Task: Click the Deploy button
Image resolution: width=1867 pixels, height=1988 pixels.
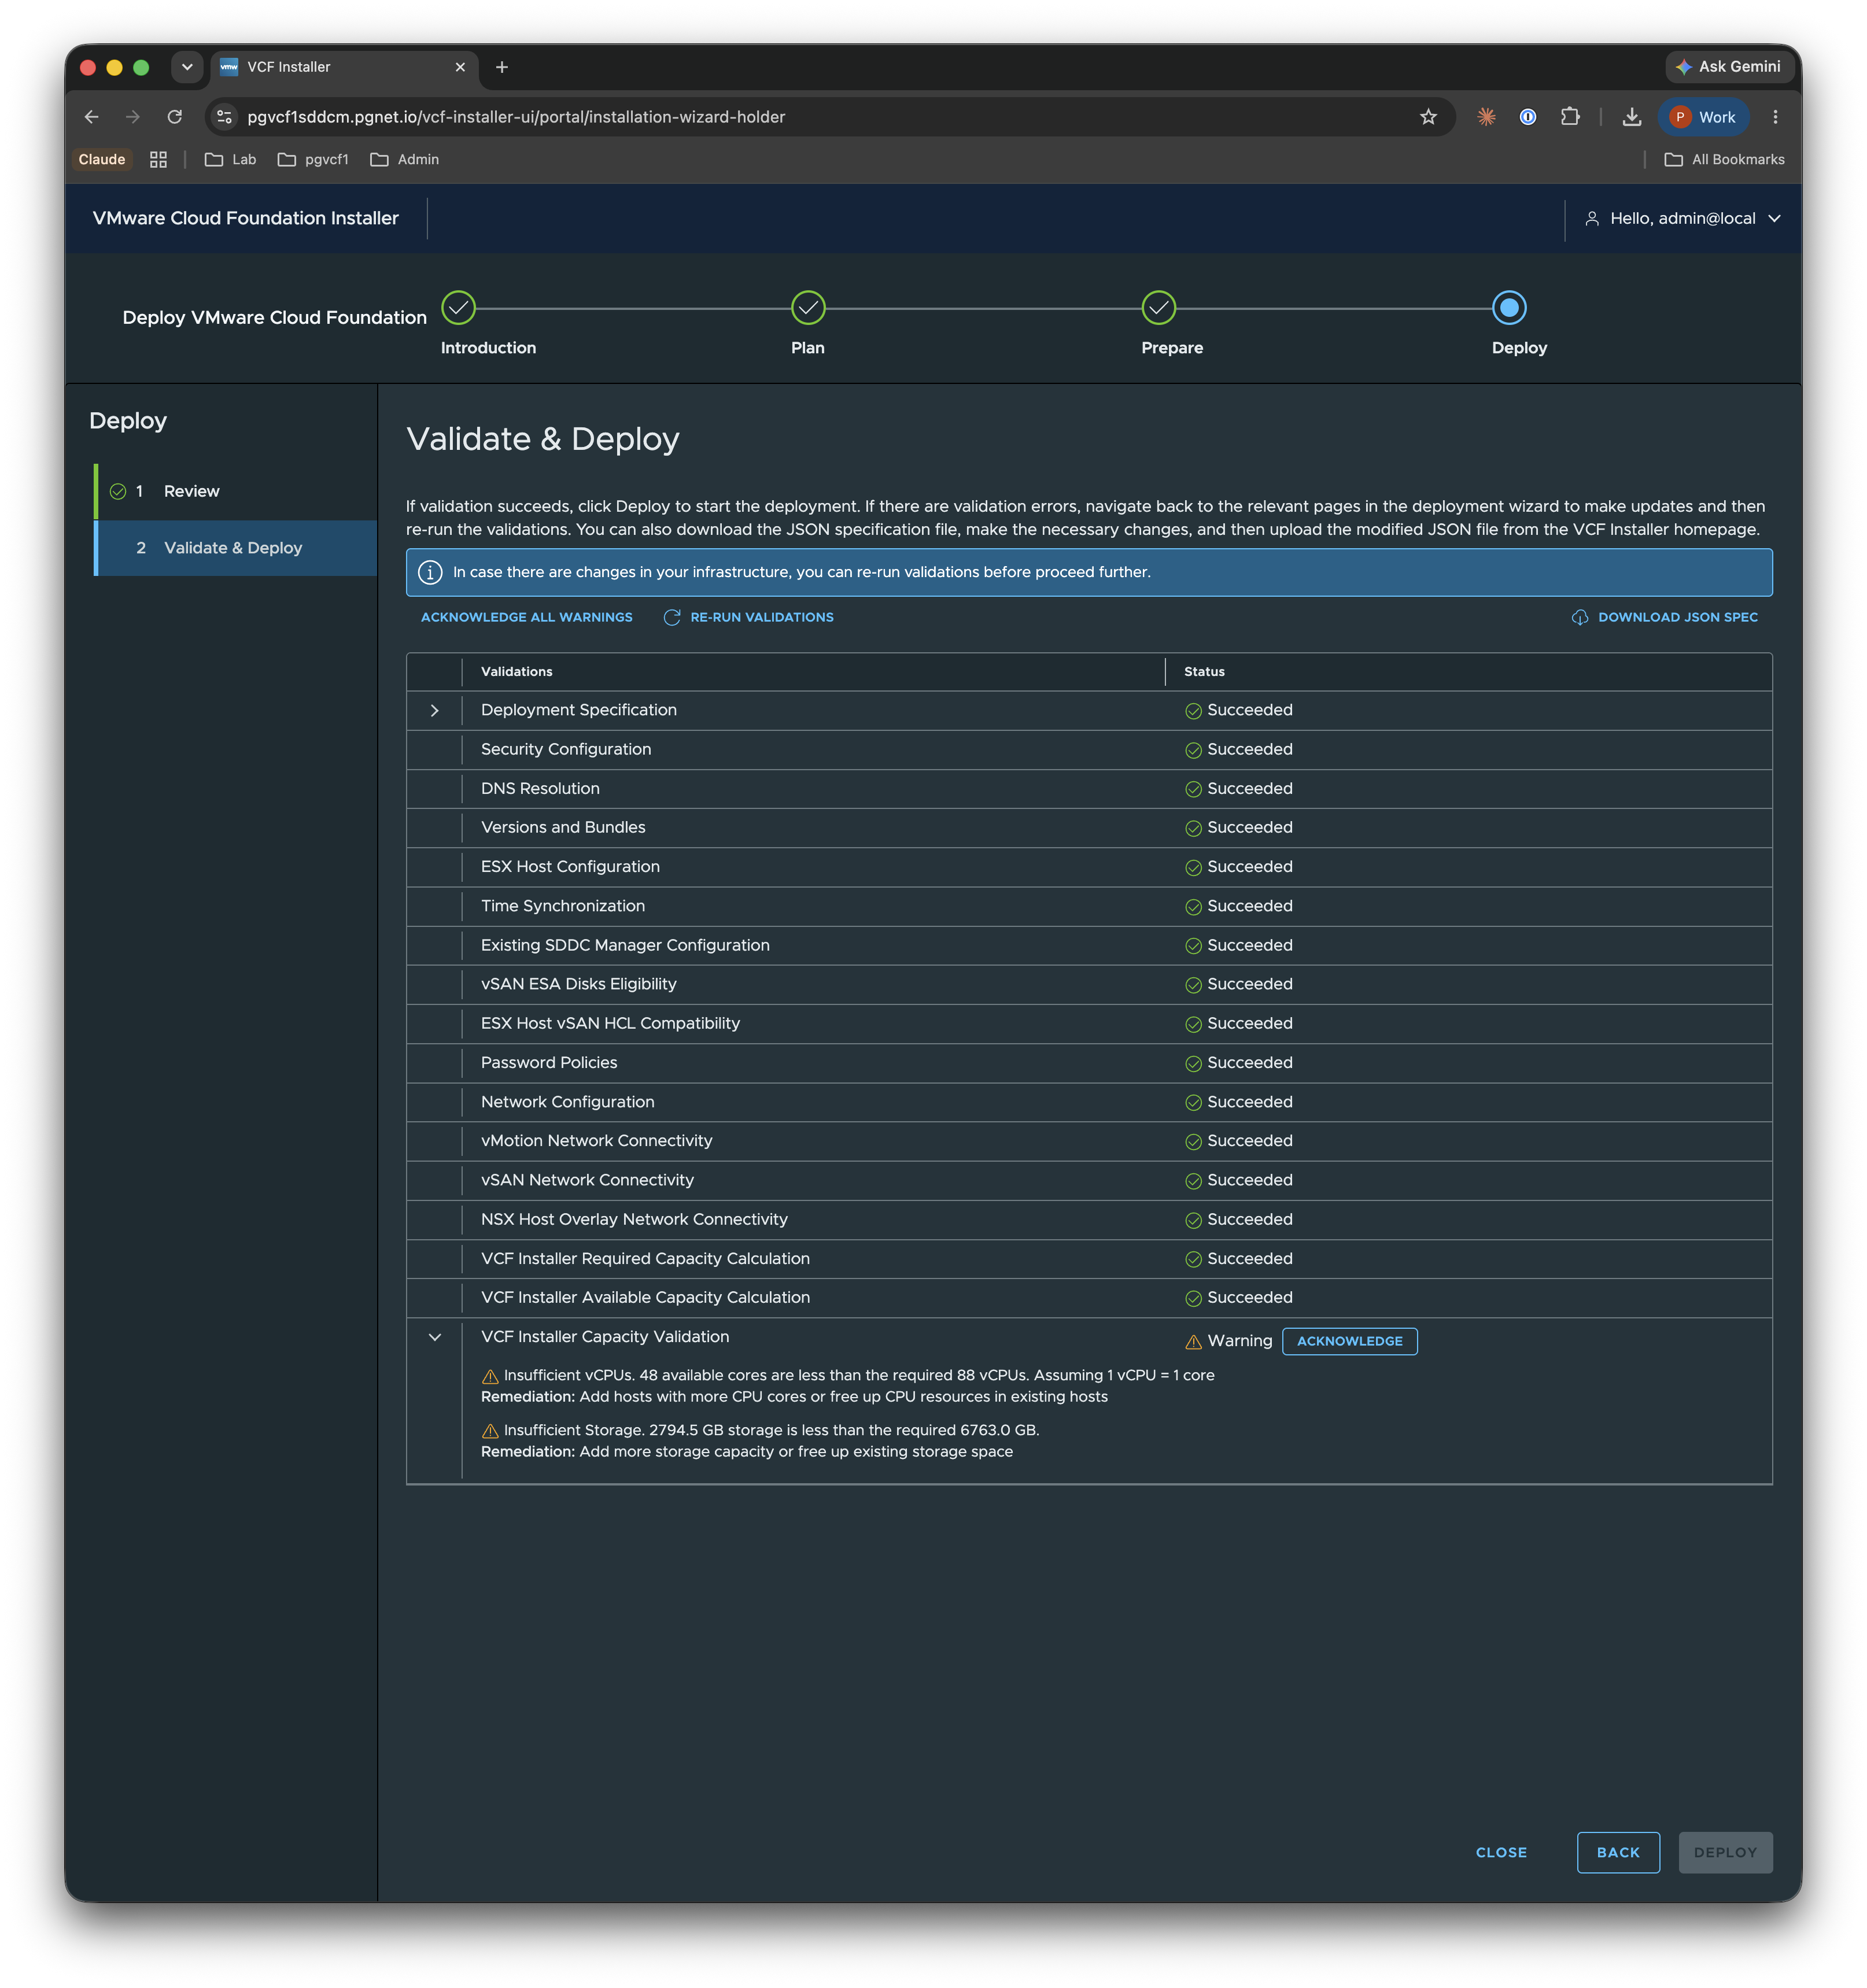Action: pyautogui.click(x=1725, y=1853)
